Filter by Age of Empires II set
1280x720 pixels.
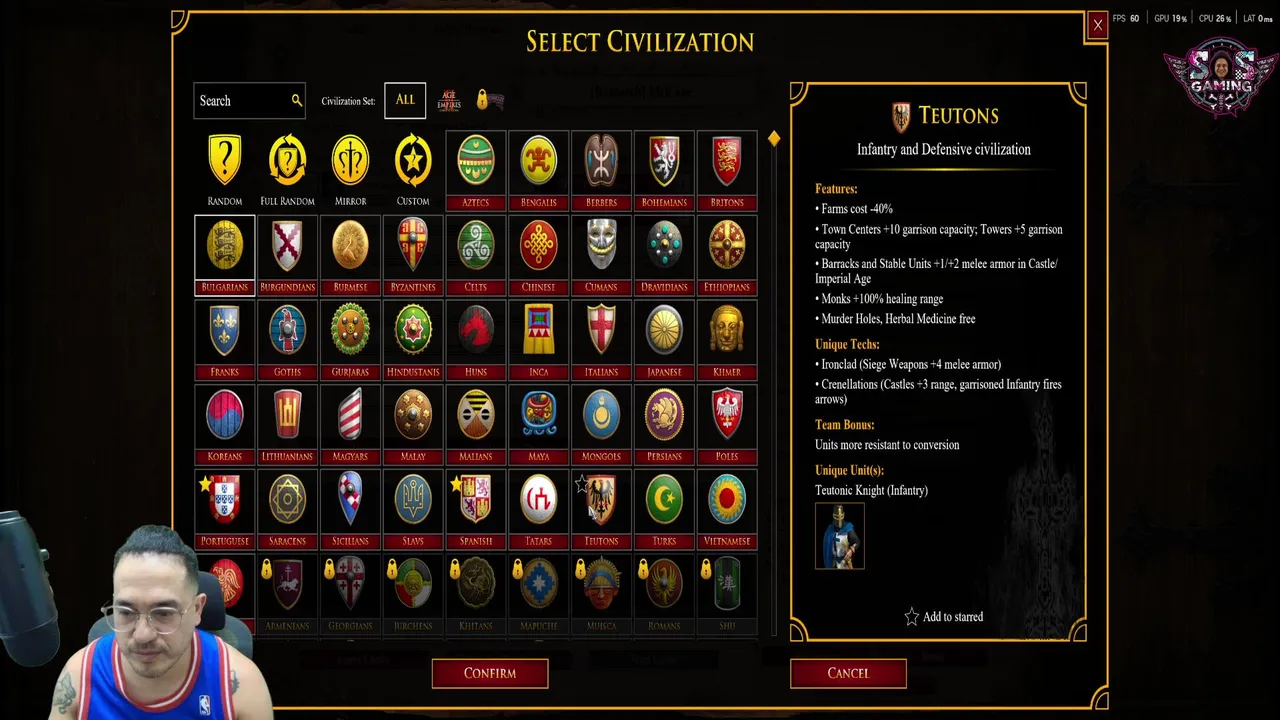449,100
